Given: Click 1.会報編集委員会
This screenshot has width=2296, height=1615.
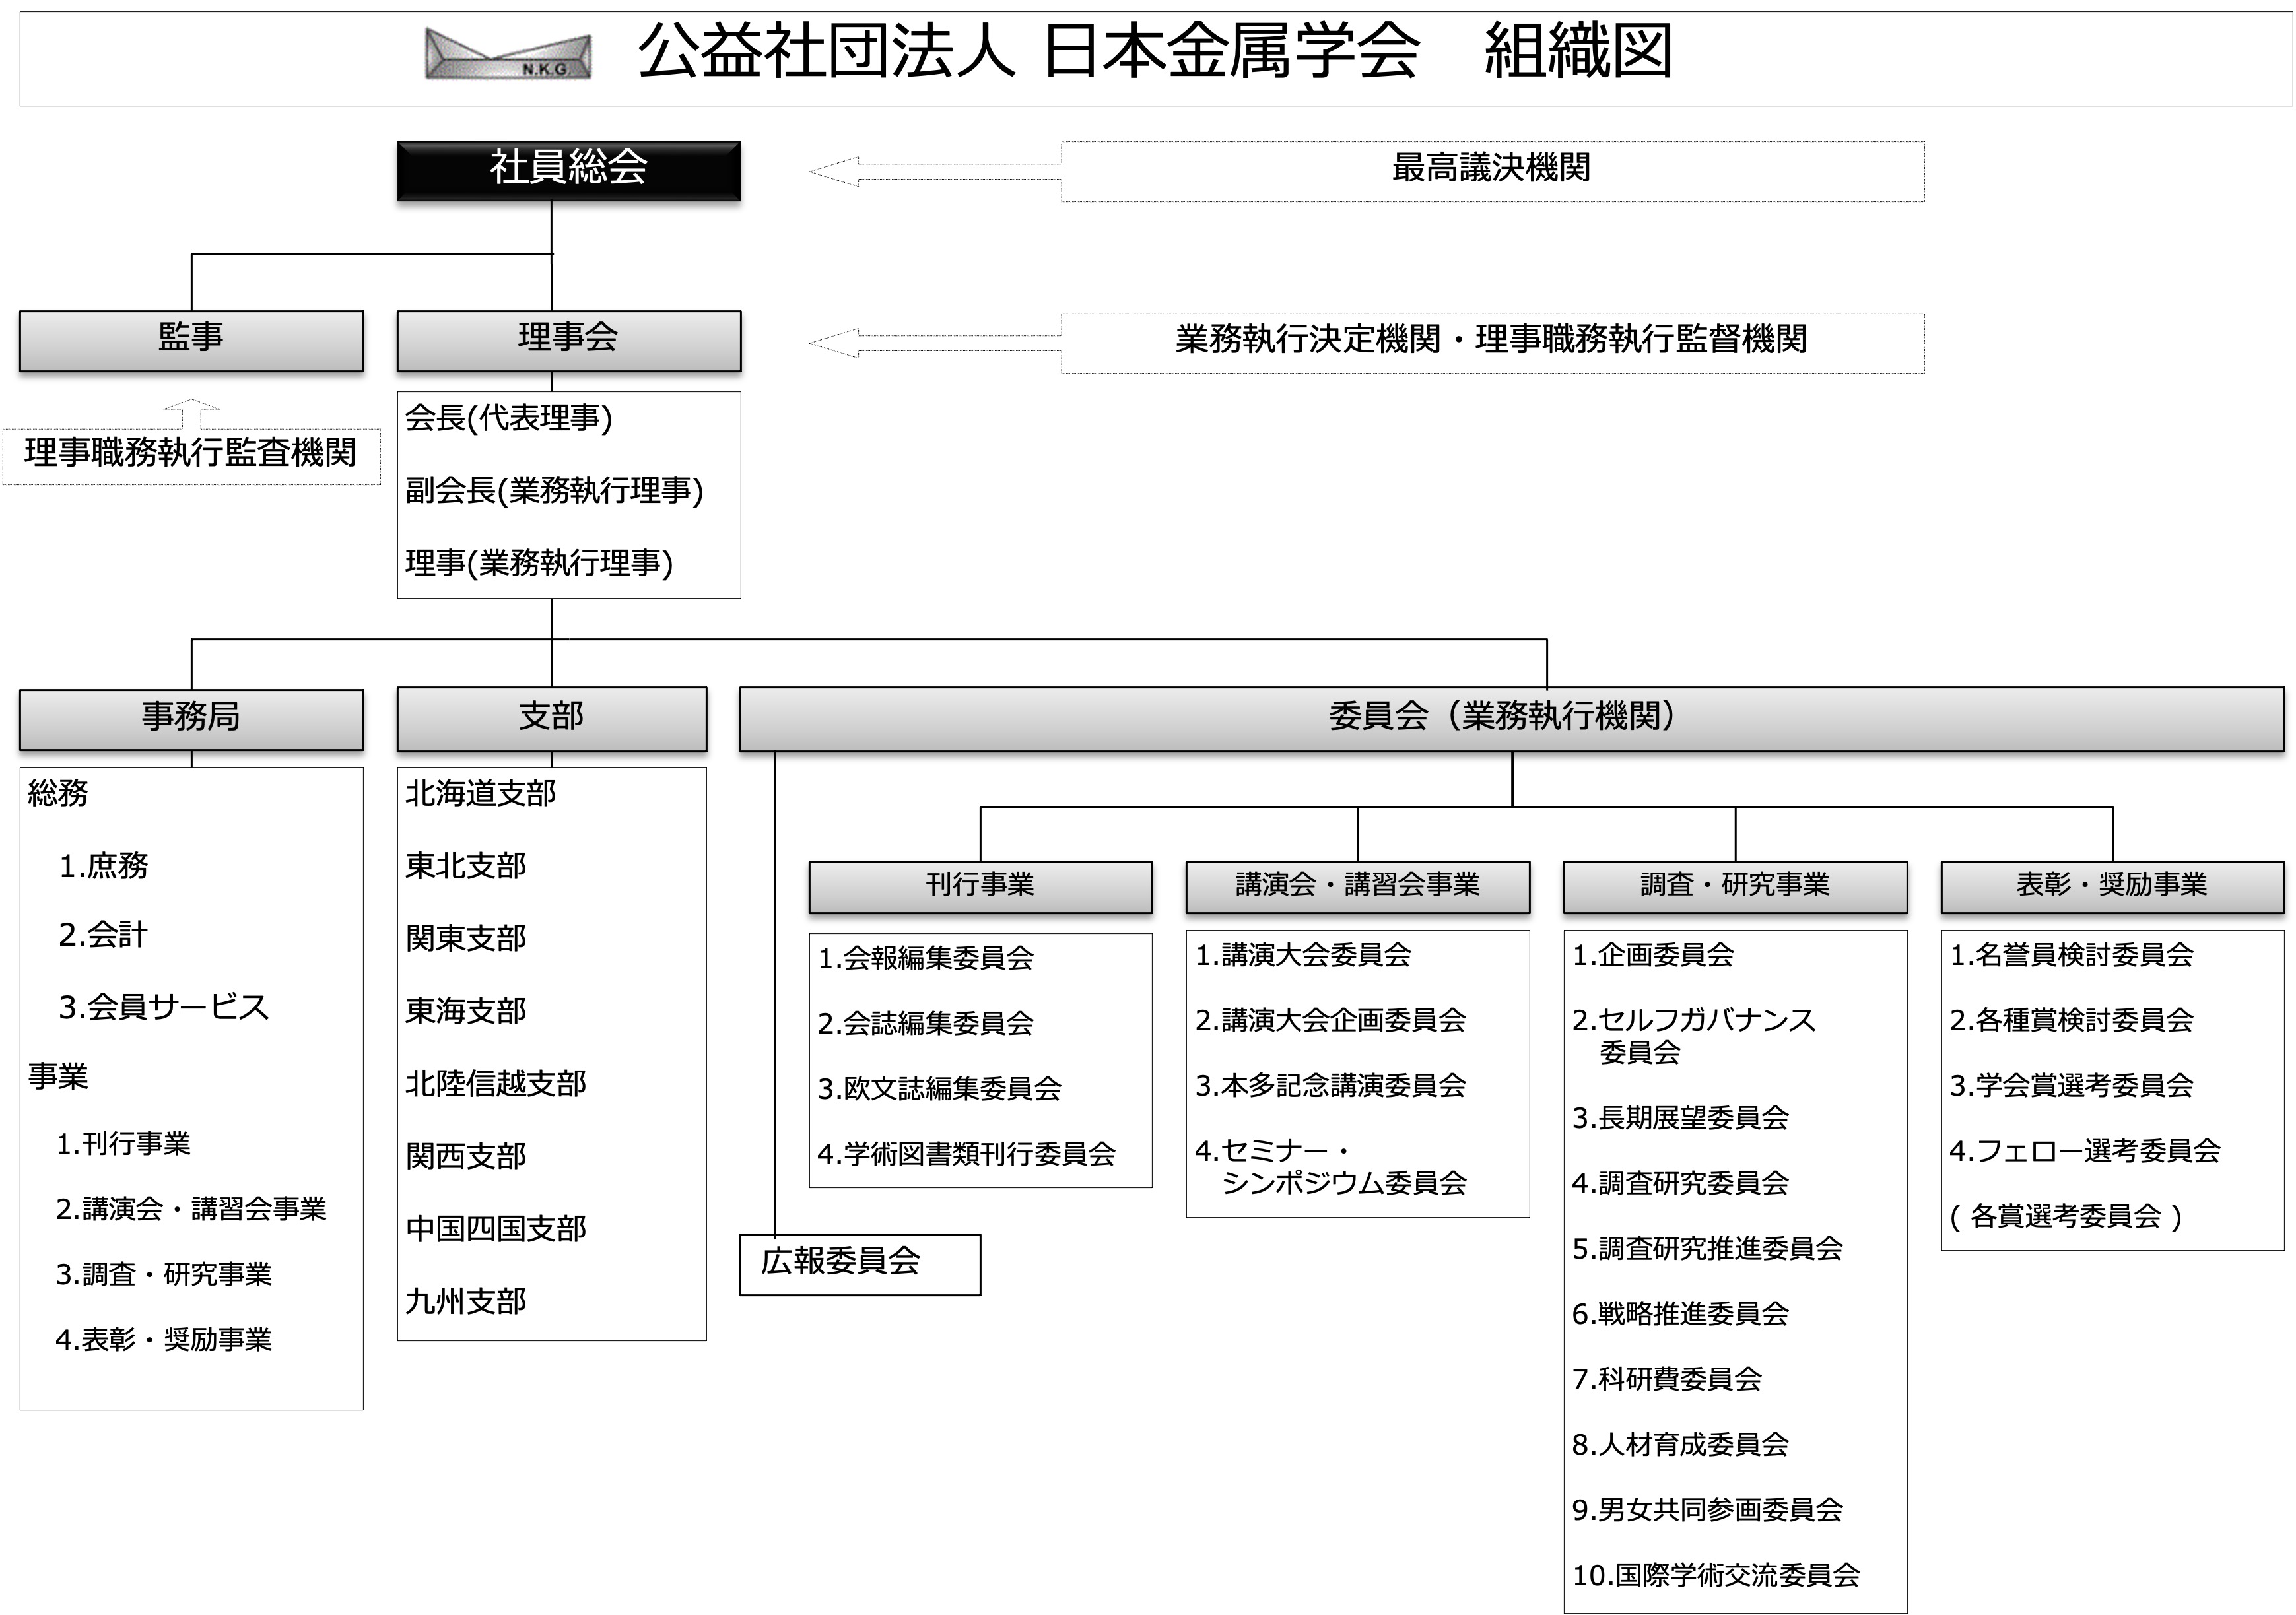Looking at the screenshot, I should 926,959.
